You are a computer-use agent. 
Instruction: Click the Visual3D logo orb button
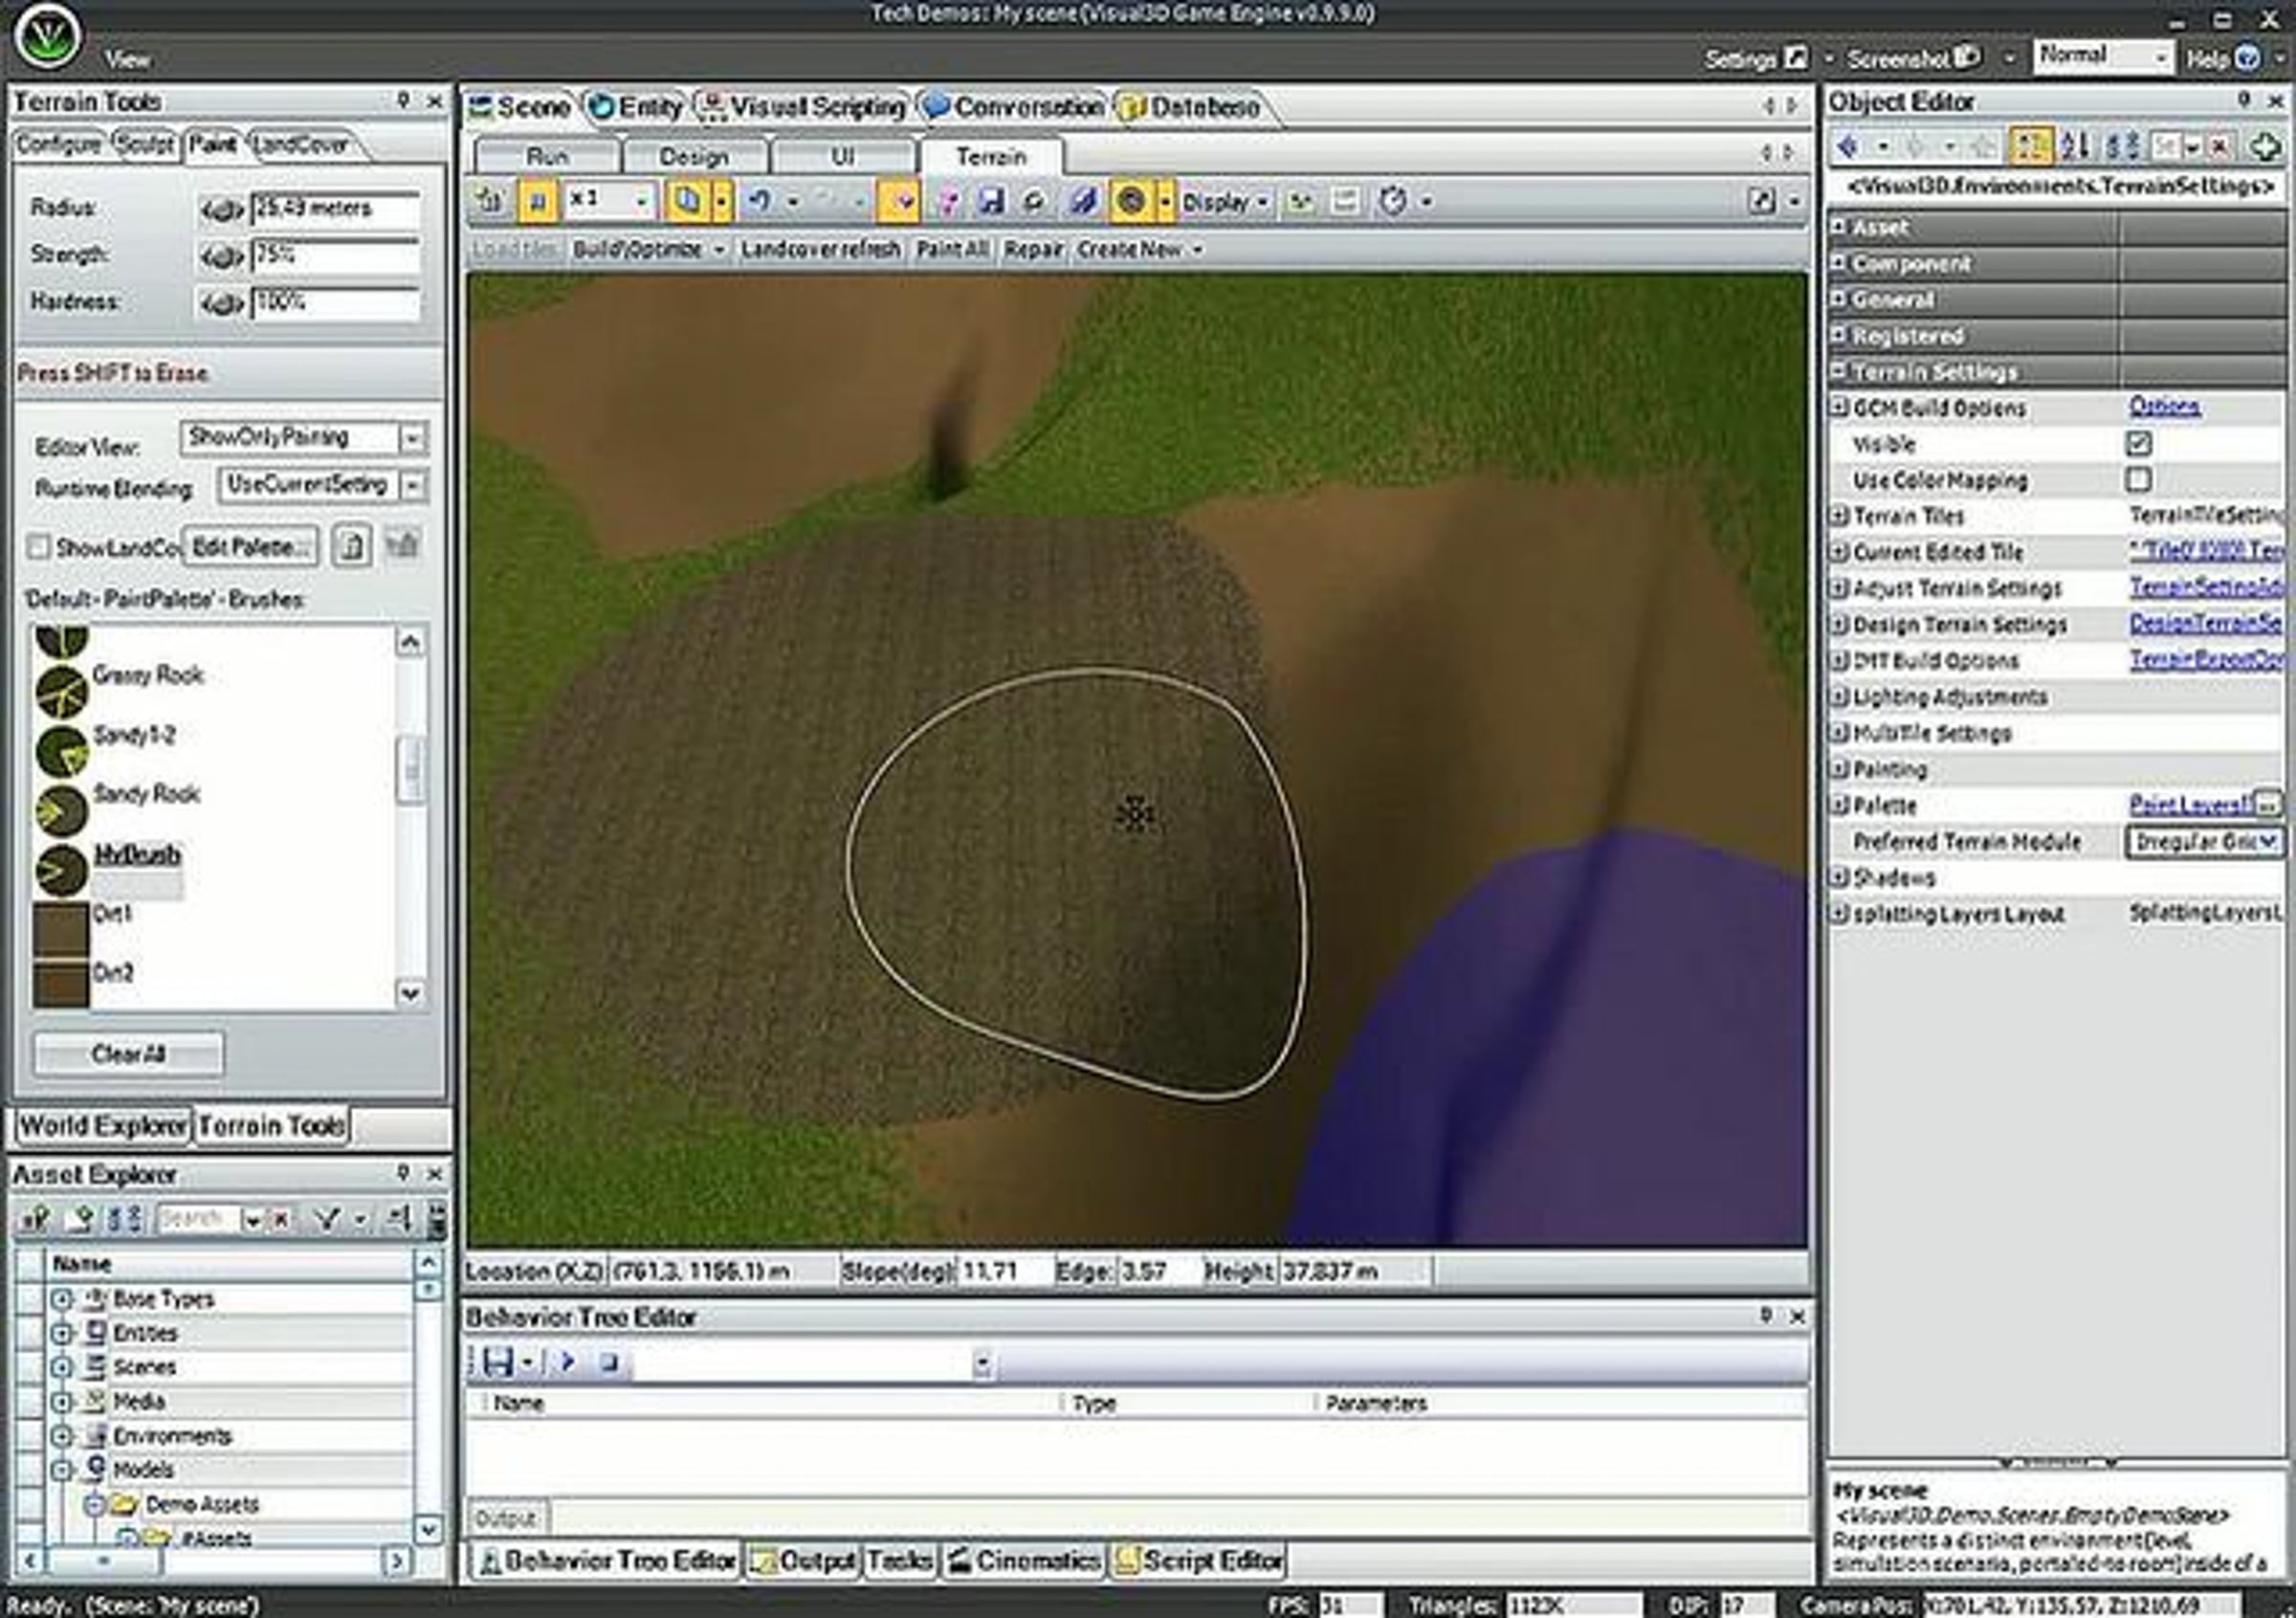tap(47, 36)
